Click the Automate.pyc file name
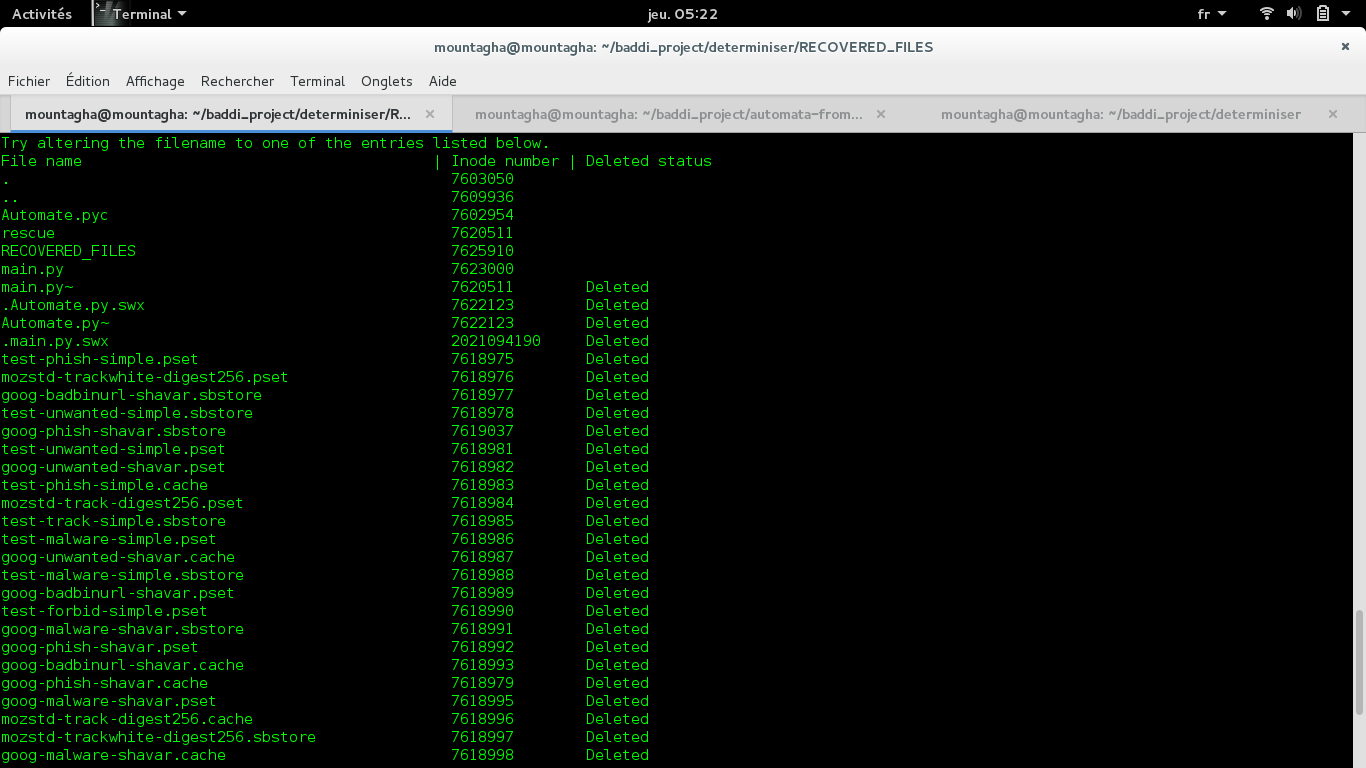The image size is (1366, 768). coord(55,215)
